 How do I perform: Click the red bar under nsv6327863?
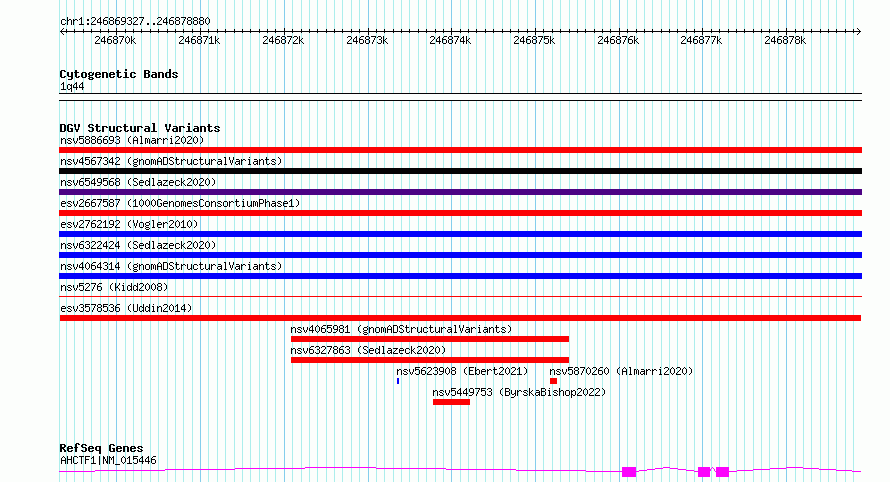(430, 360)
